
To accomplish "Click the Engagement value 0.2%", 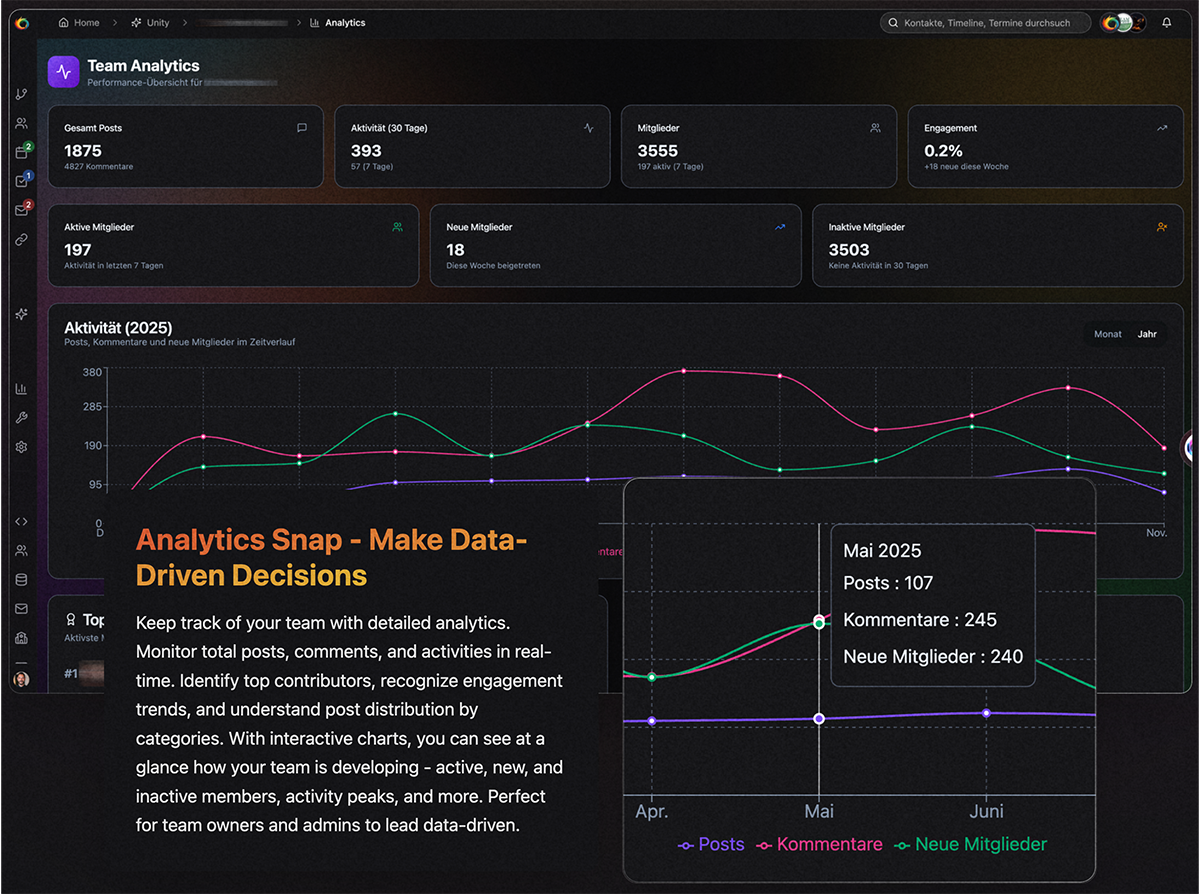I will 943,150.
